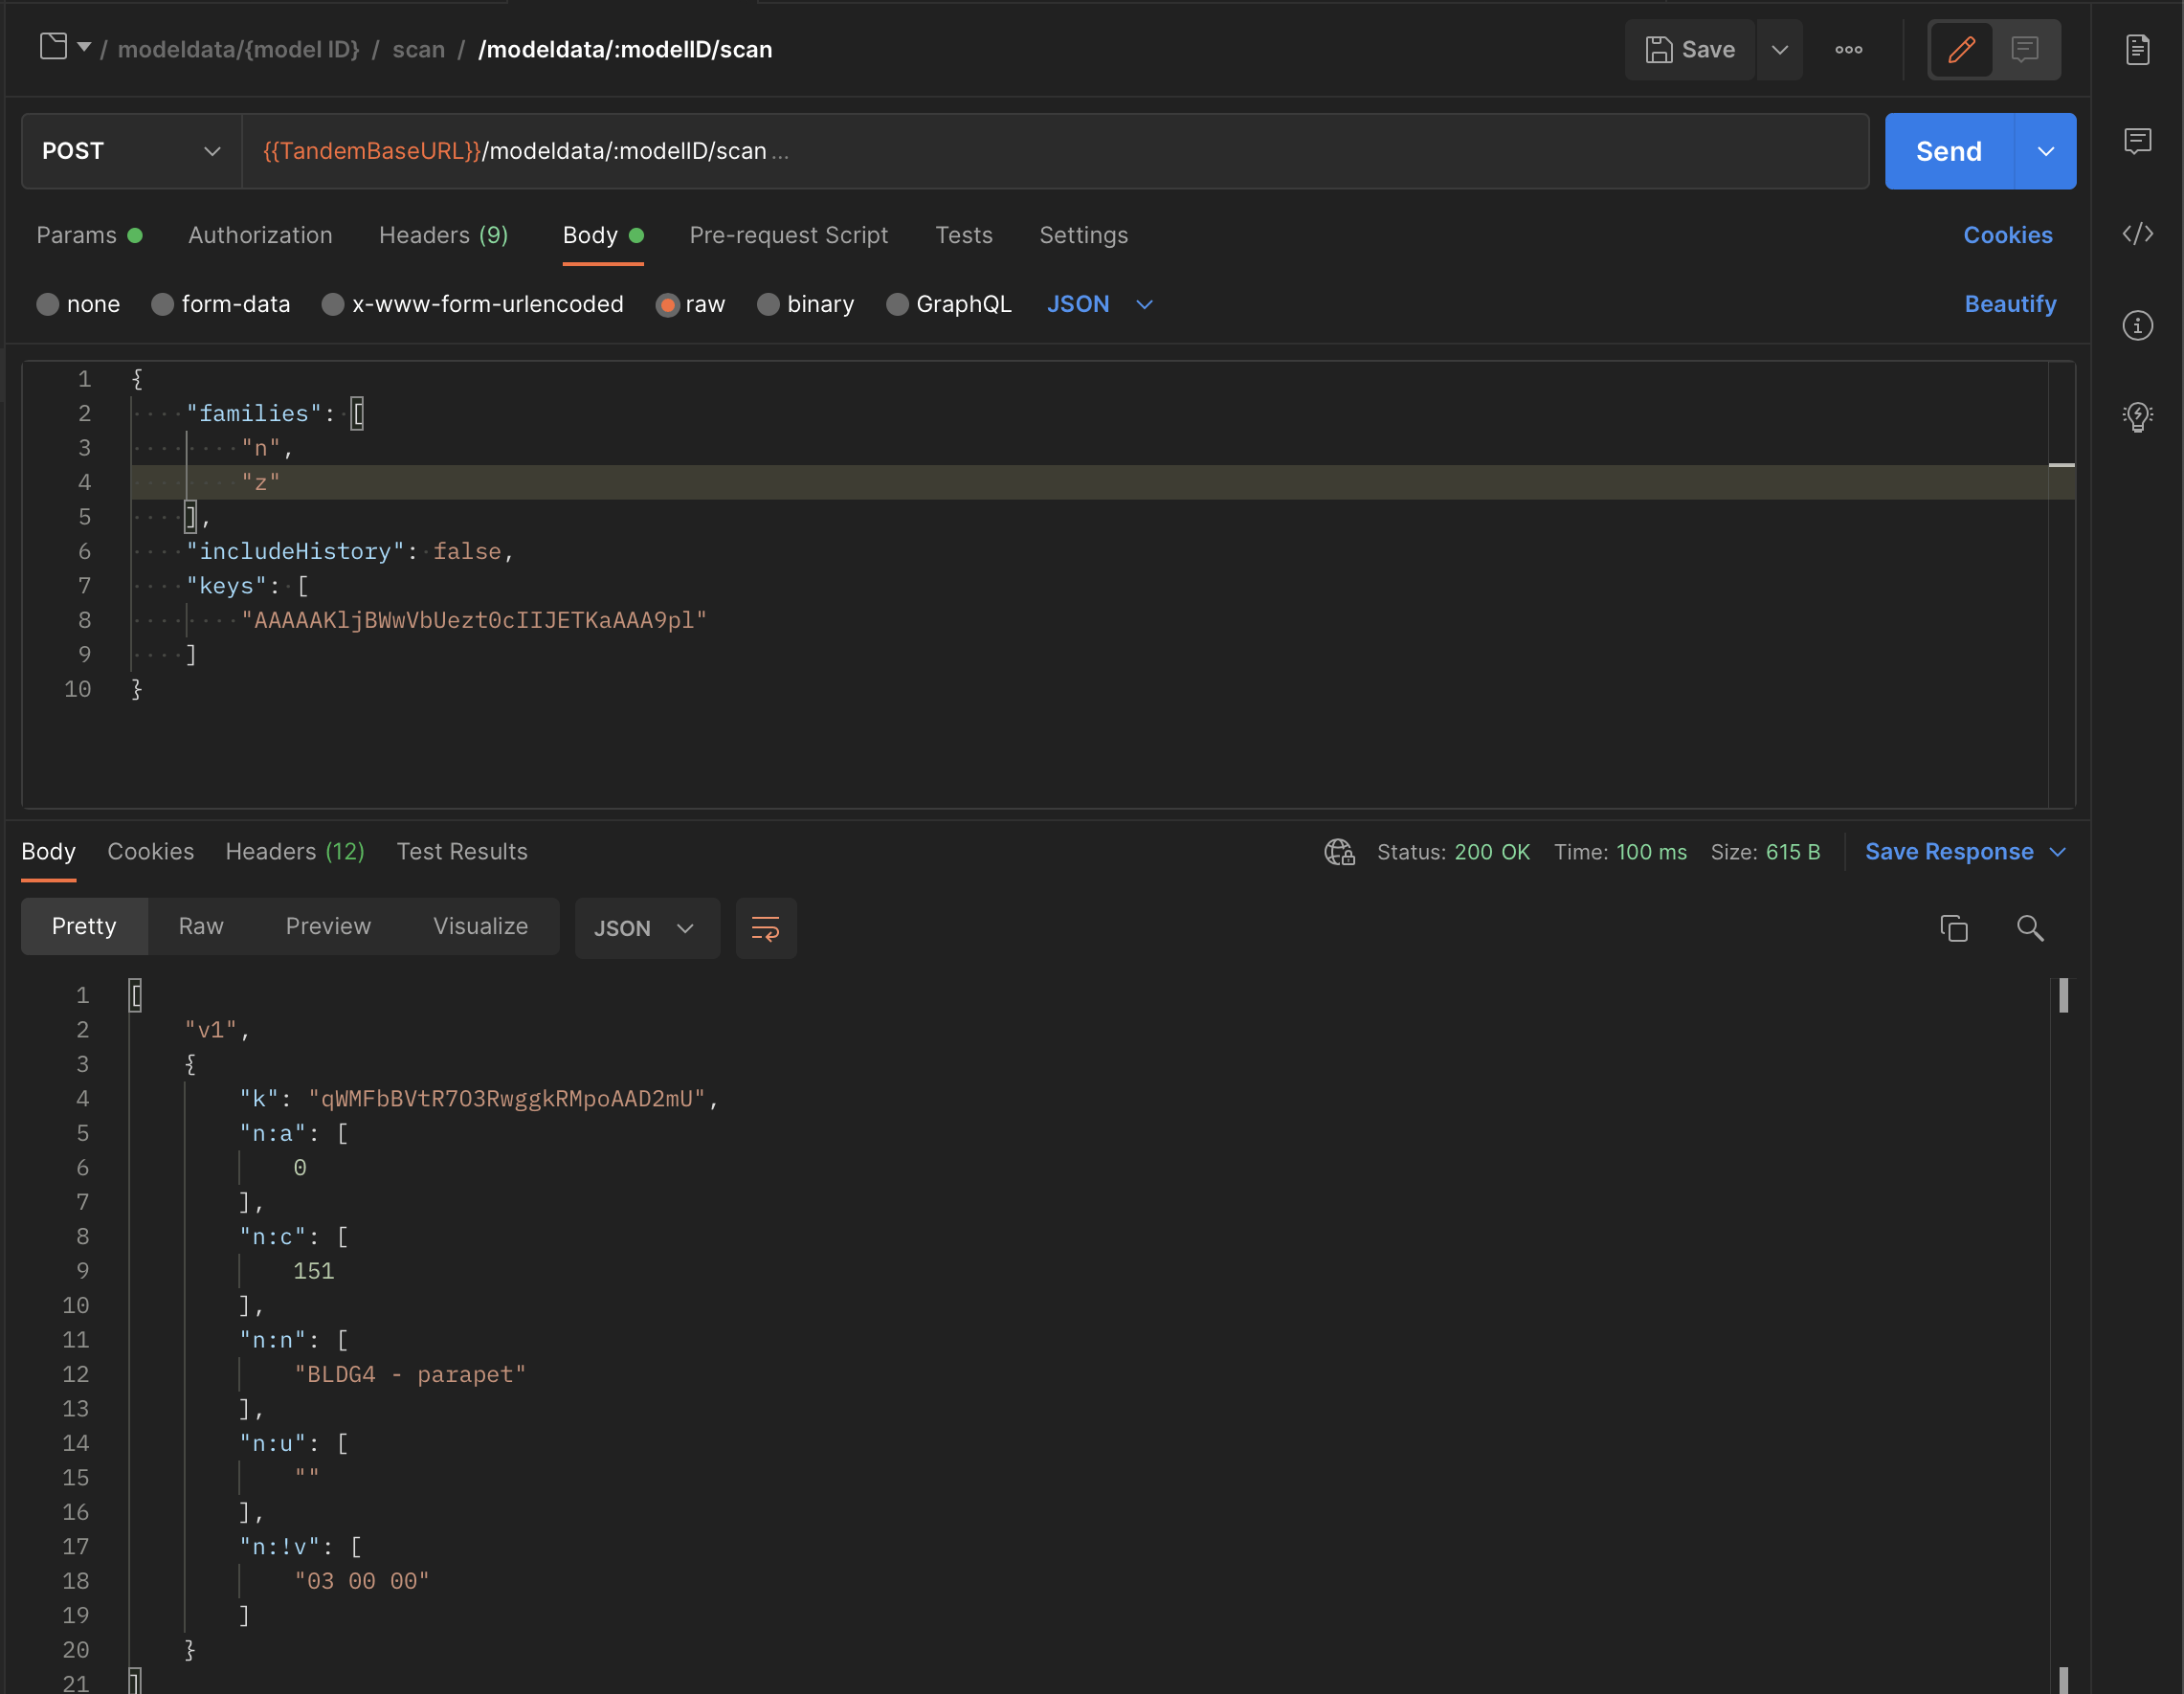Copy the response body
This screenshot has width=2184, height=1694.
tap(1953, 928)
